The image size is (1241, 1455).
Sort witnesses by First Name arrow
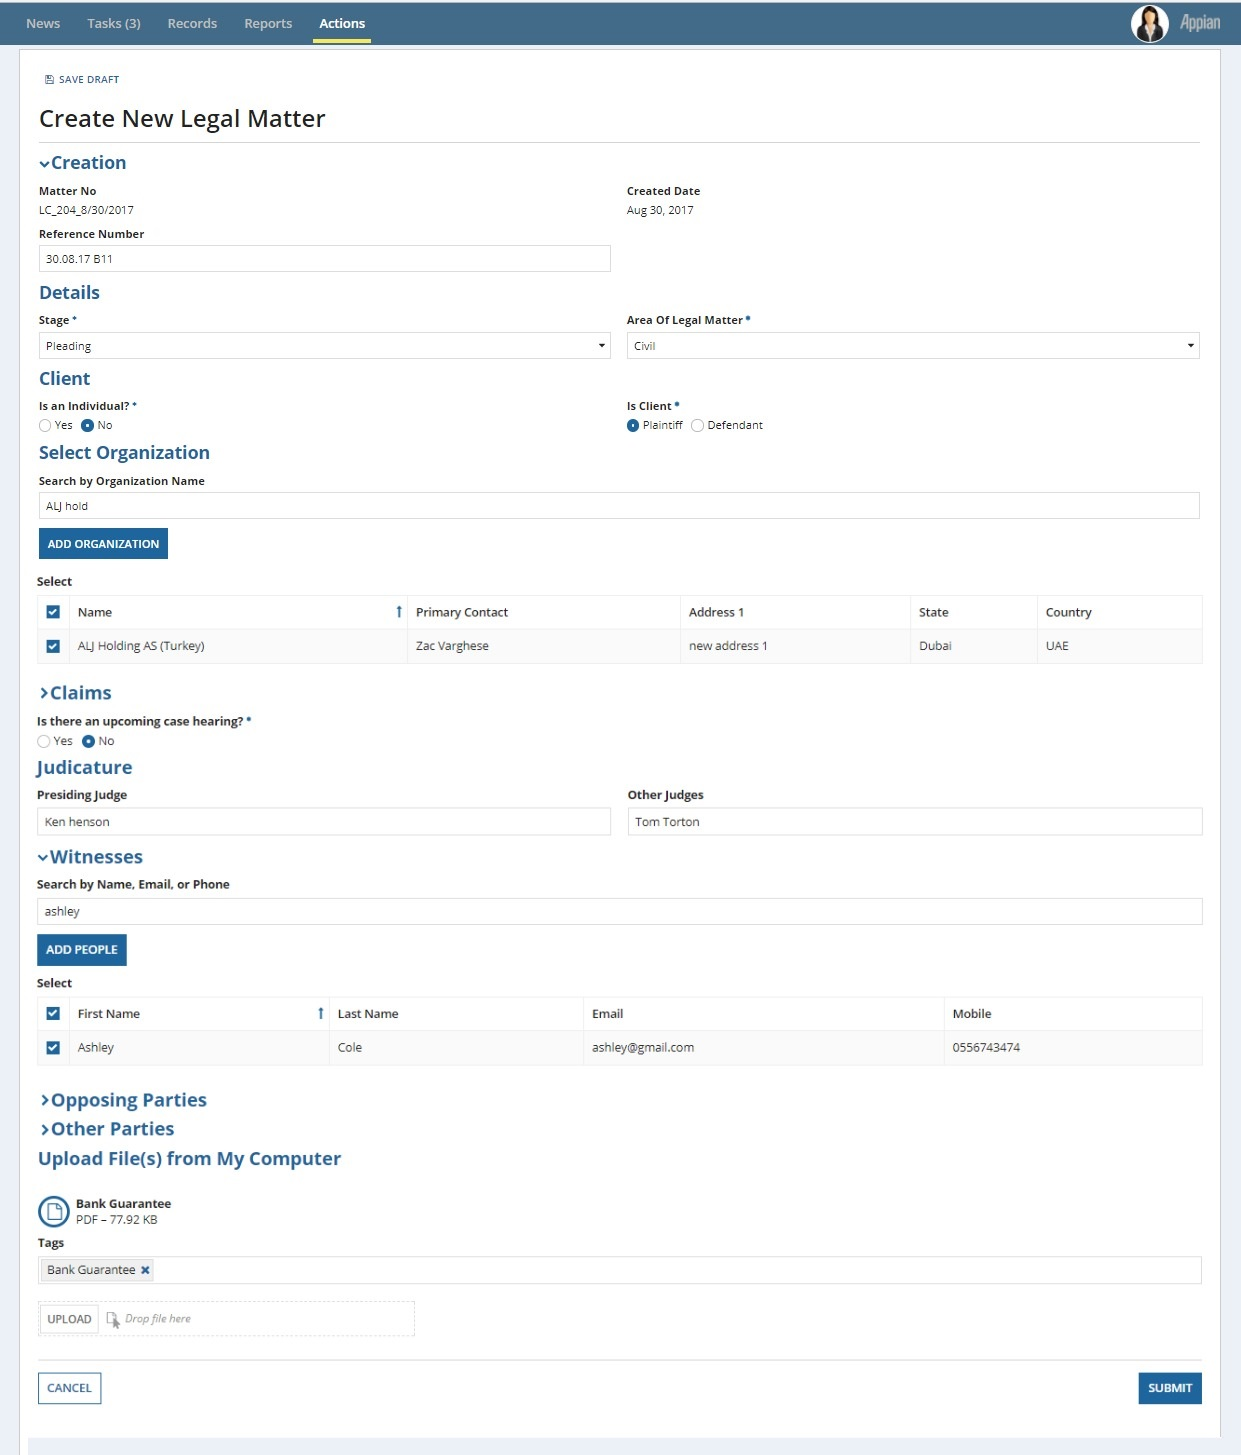click(320, 1014)
